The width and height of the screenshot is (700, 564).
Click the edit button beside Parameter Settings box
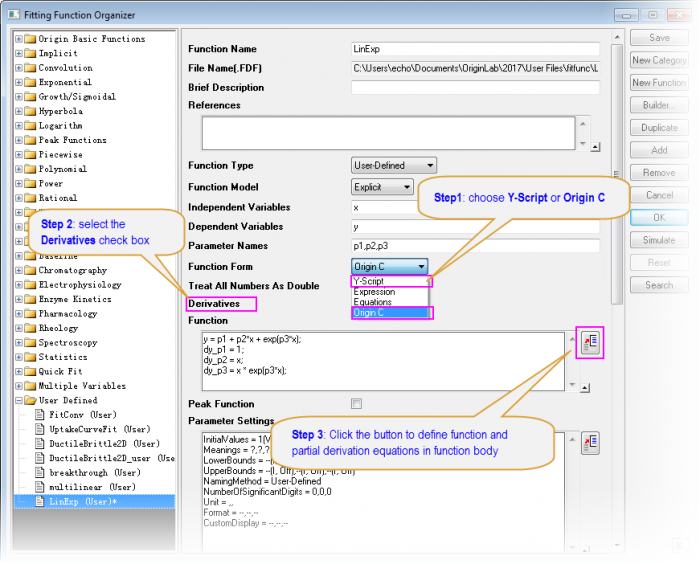pyautogui.click(x=590, y=442)
